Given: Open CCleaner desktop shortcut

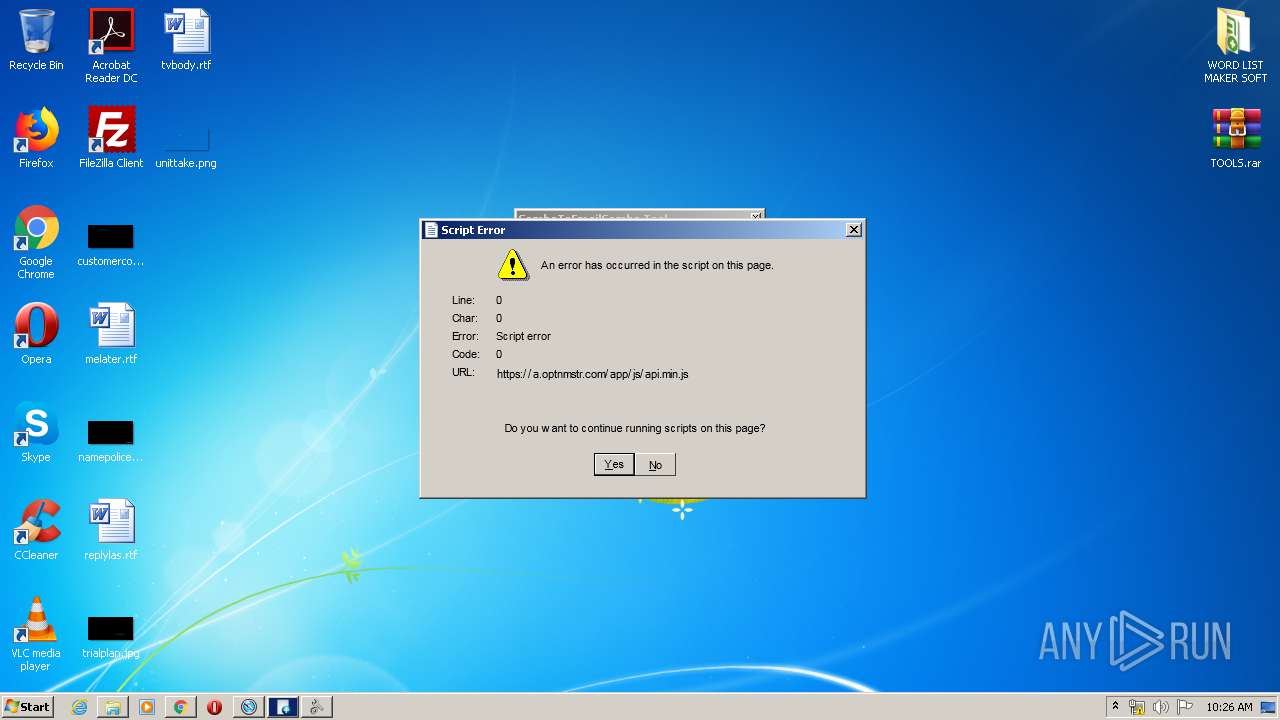Looking at the screenshot, I should 36,530.
